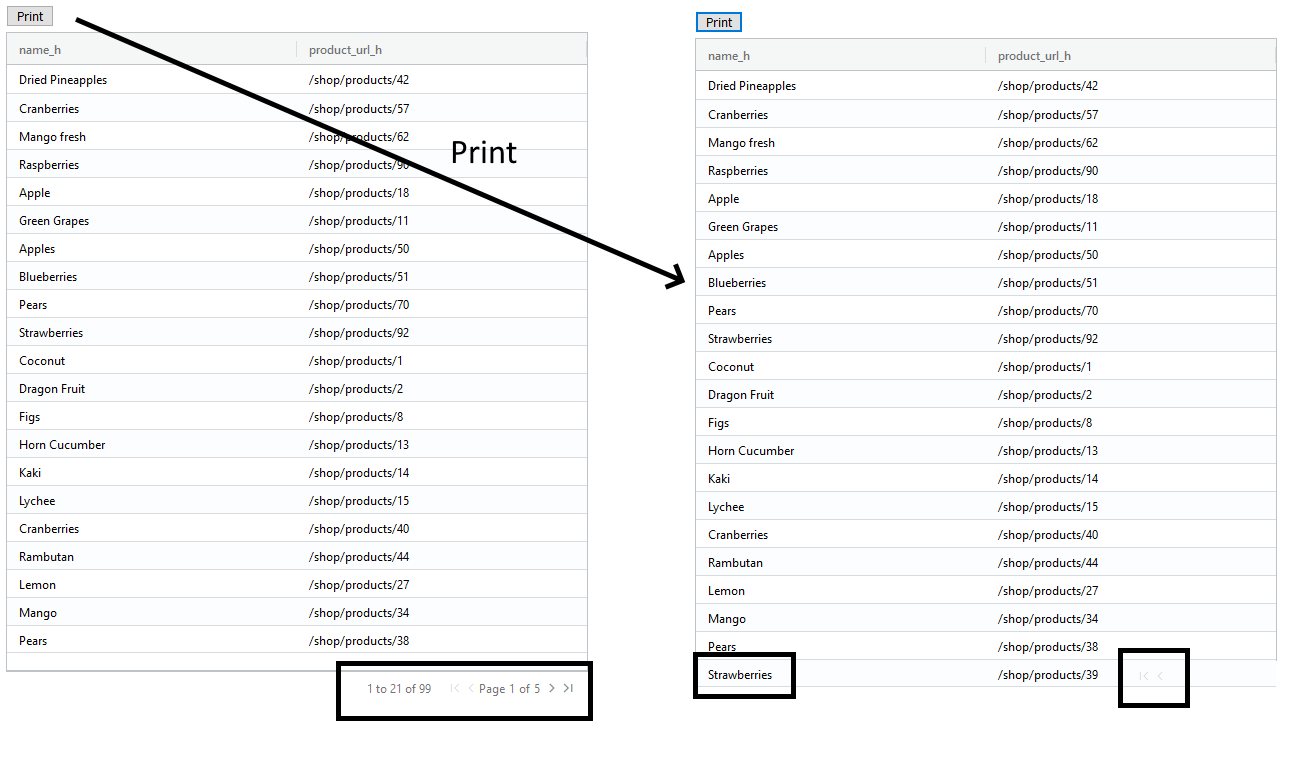Click 'Lemon' cell in right grid
1300x760 pixels.
point(726,591)
